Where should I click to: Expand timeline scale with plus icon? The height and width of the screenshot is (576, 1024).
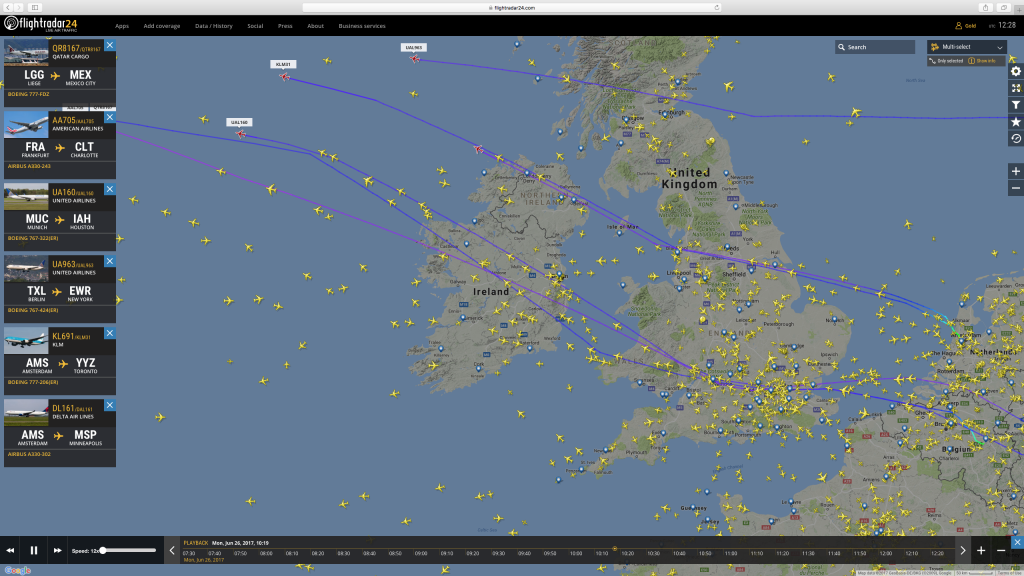pyautogui.click(x=981, y=551)
